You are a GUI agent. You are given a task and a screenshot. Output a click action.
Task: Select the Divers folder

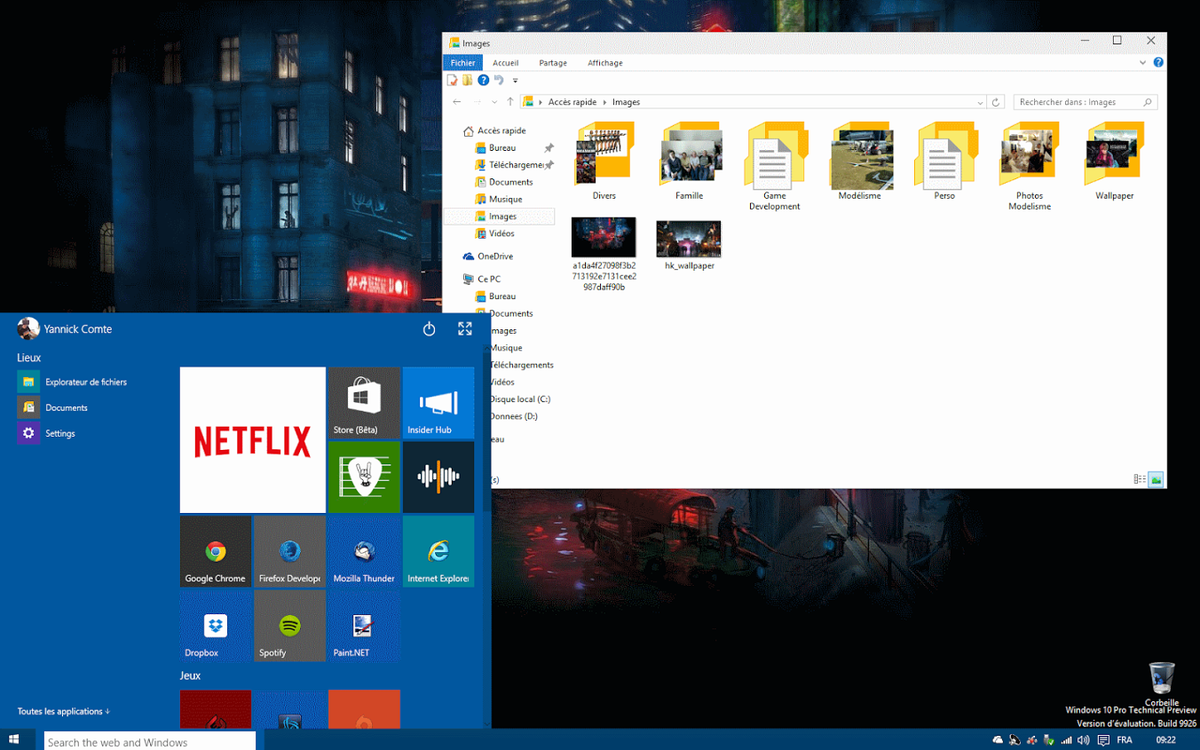pos(604,163)
